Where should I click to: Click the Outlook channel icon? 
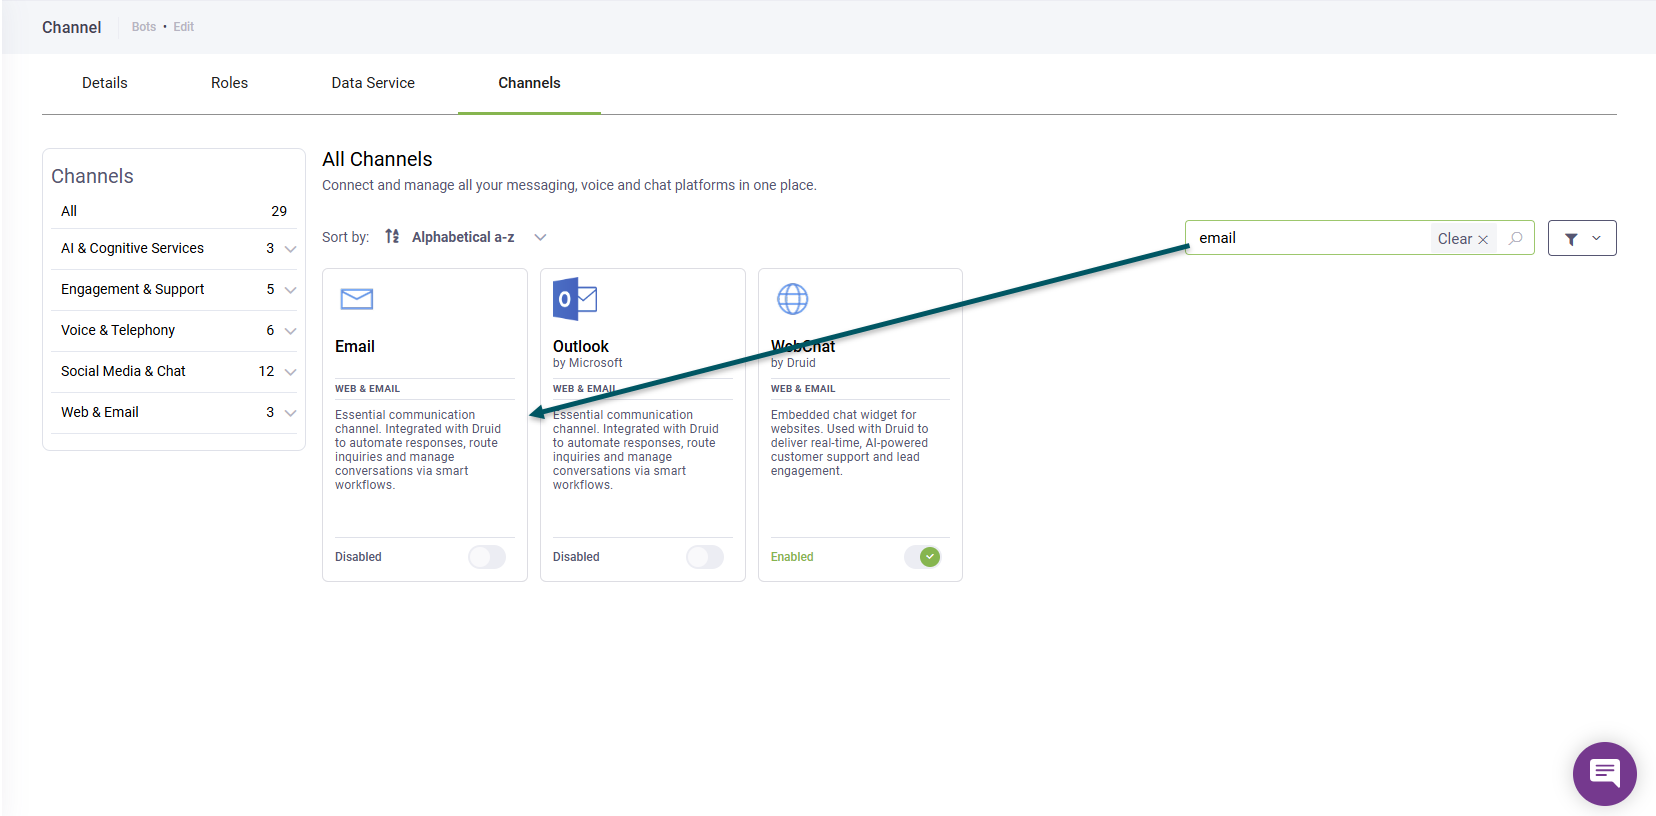coord(575,299)
